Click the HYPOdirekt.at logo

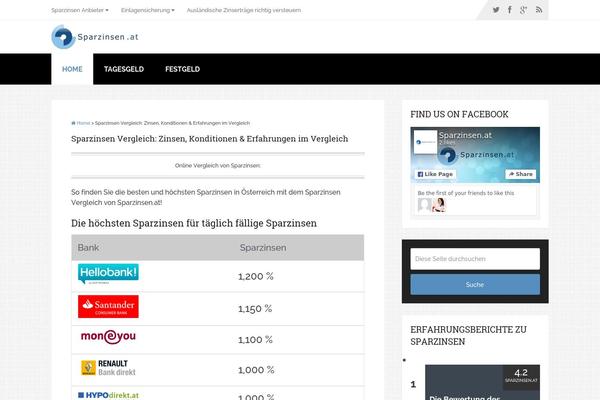tap(108, 395)
